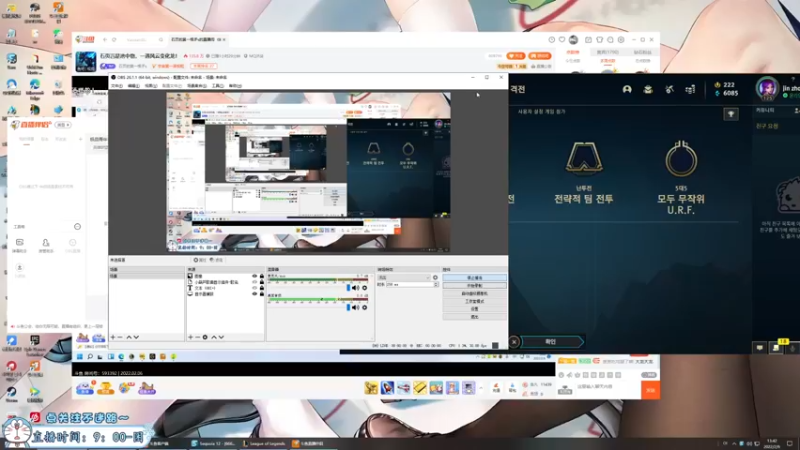
Task: Move scene down in OBS scenes panel
Action: pos(136,337)
